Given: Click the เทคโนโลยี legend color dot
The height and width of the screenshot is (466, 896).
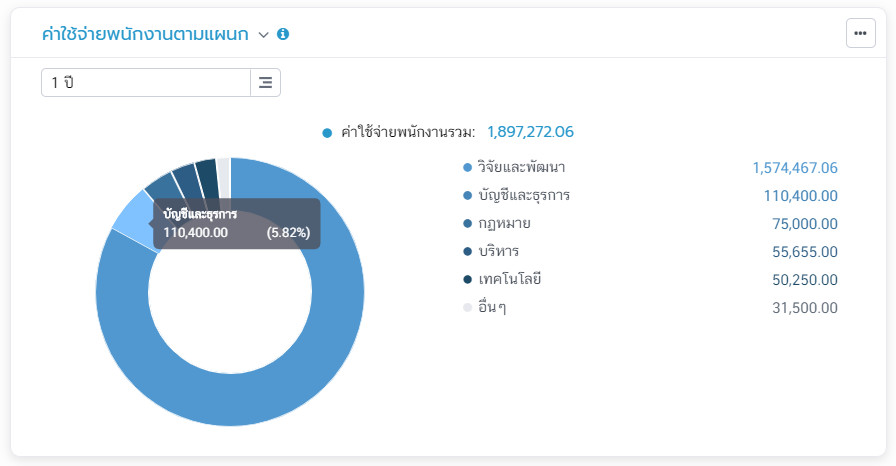Looking at the screenshot, I should [x=467, y=280].
